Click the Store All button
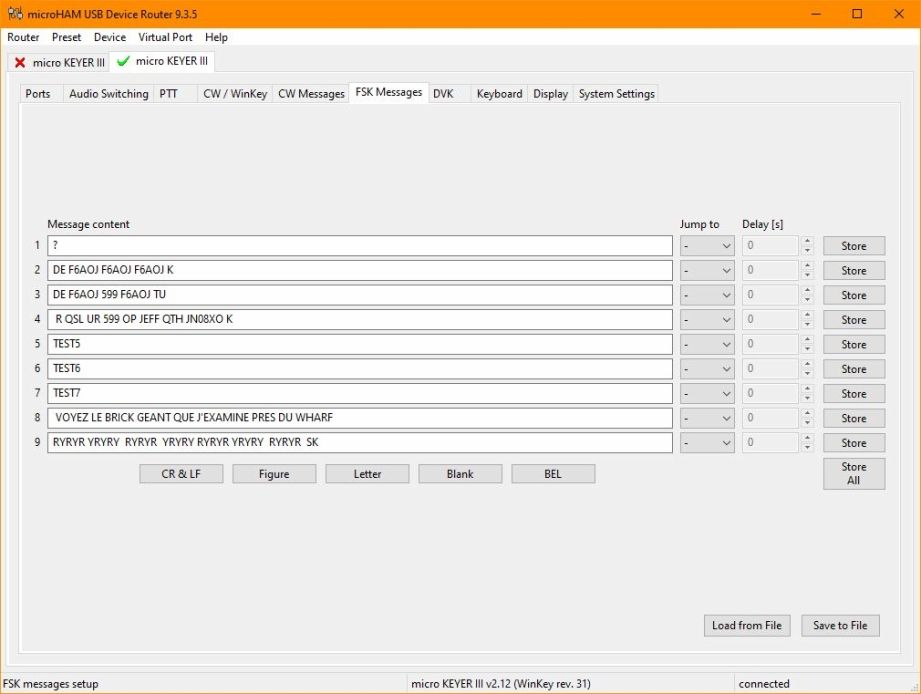The width and height of the screenshot is (921, 694). pos(853,473)
